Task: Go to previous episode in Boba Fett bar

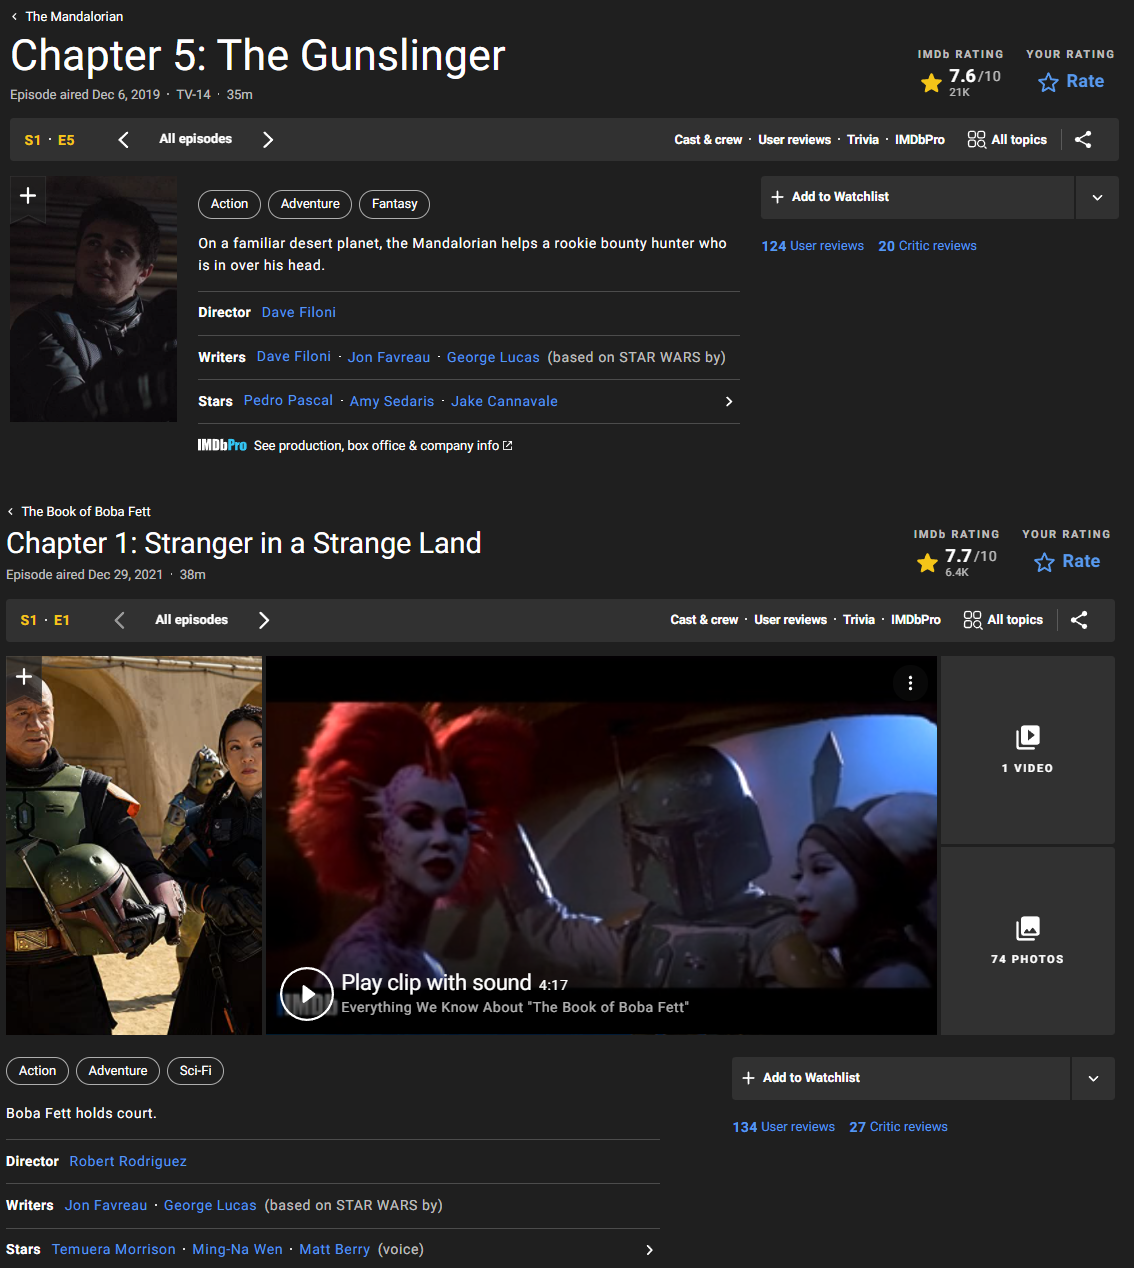Action: [x=120, y=620]
